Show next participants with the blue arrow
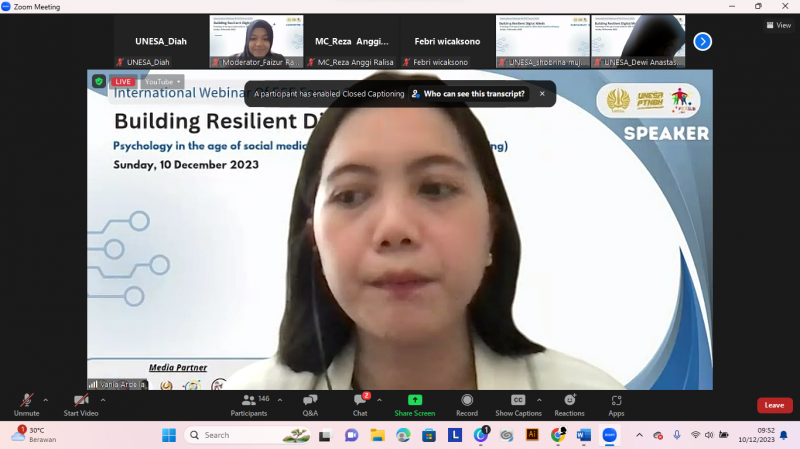This screenshot has height=449, width=800. point(703,41)
